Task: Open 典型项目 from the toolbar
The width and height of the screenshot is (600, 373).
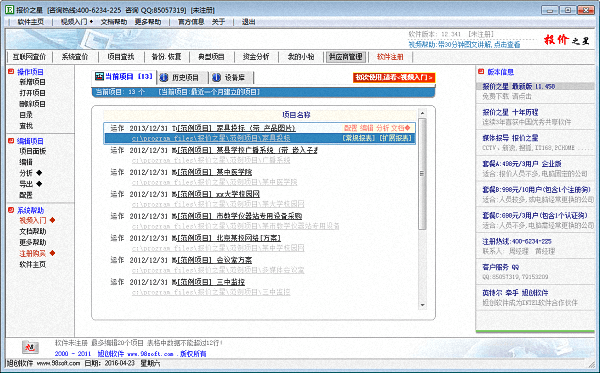Action: (211, 57)
